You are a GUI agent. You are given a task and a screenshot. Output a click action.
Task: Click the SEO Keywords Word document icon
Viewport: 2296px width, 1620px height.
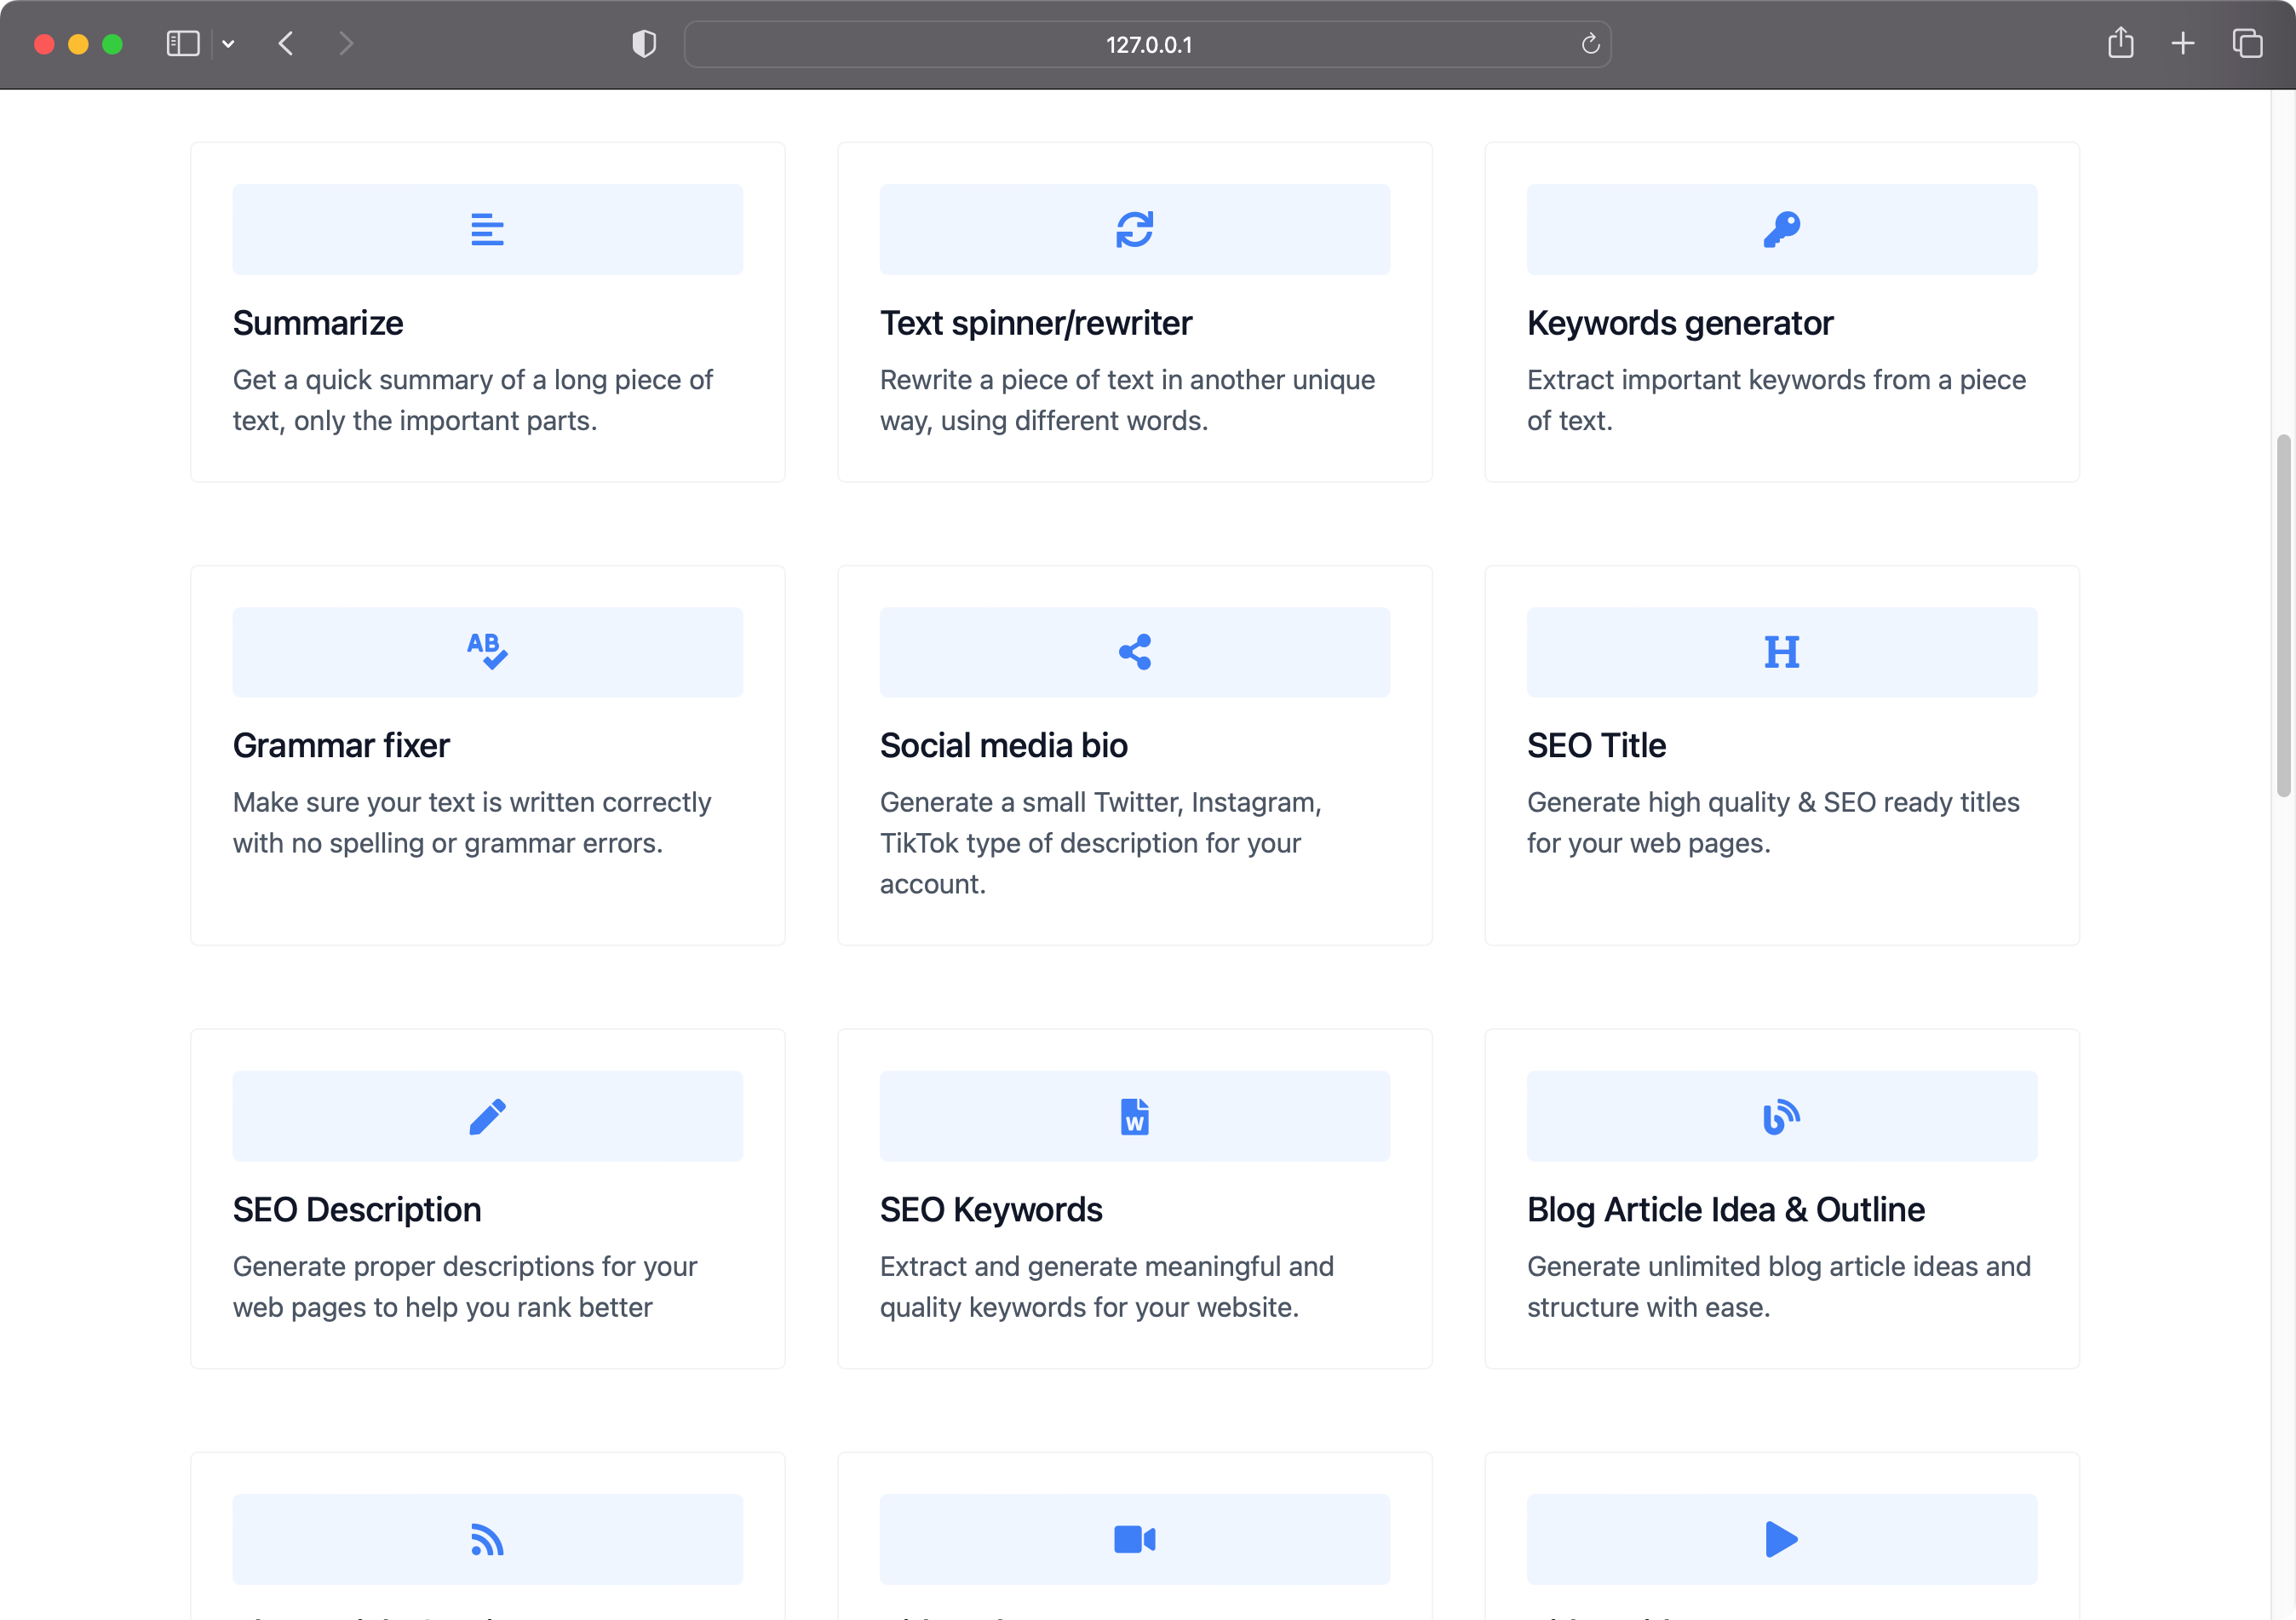pos(1134,1116)
